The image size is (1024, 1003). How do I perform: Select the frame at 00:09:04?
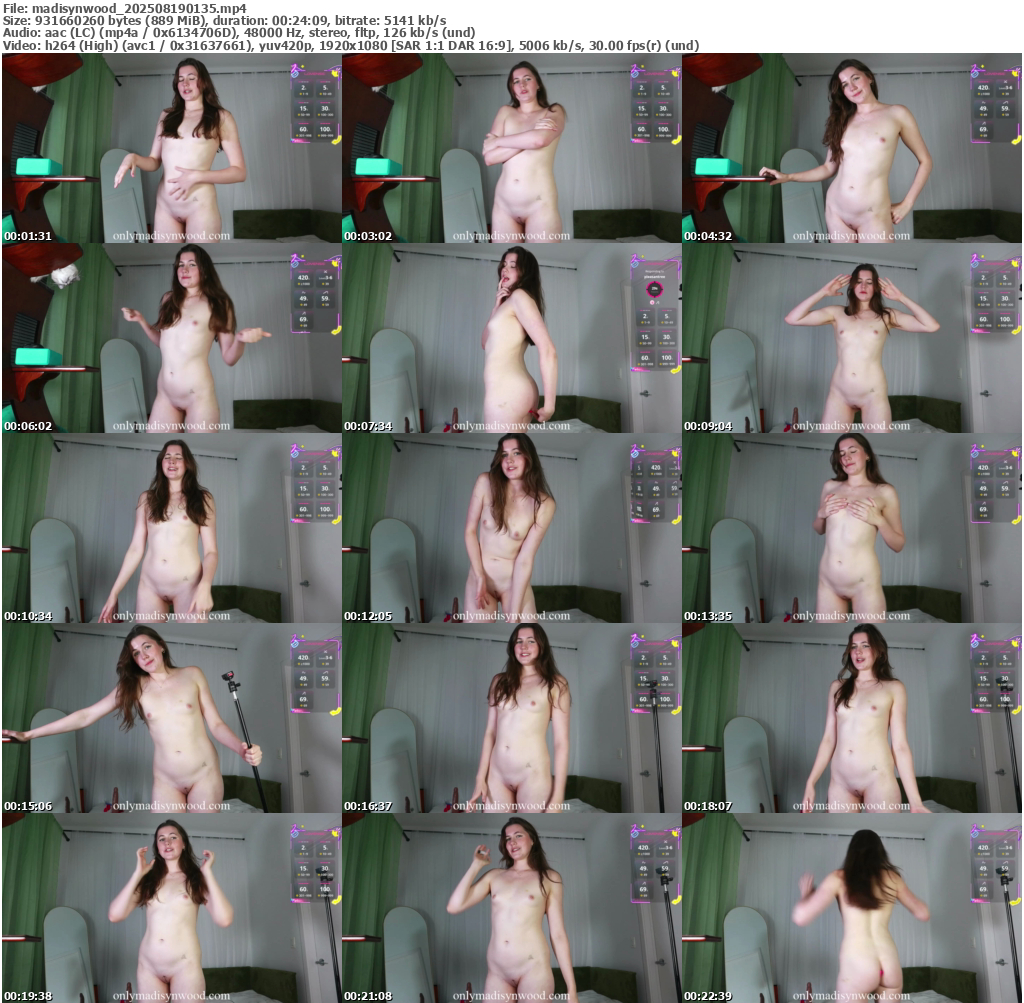[x=852, y=338]
